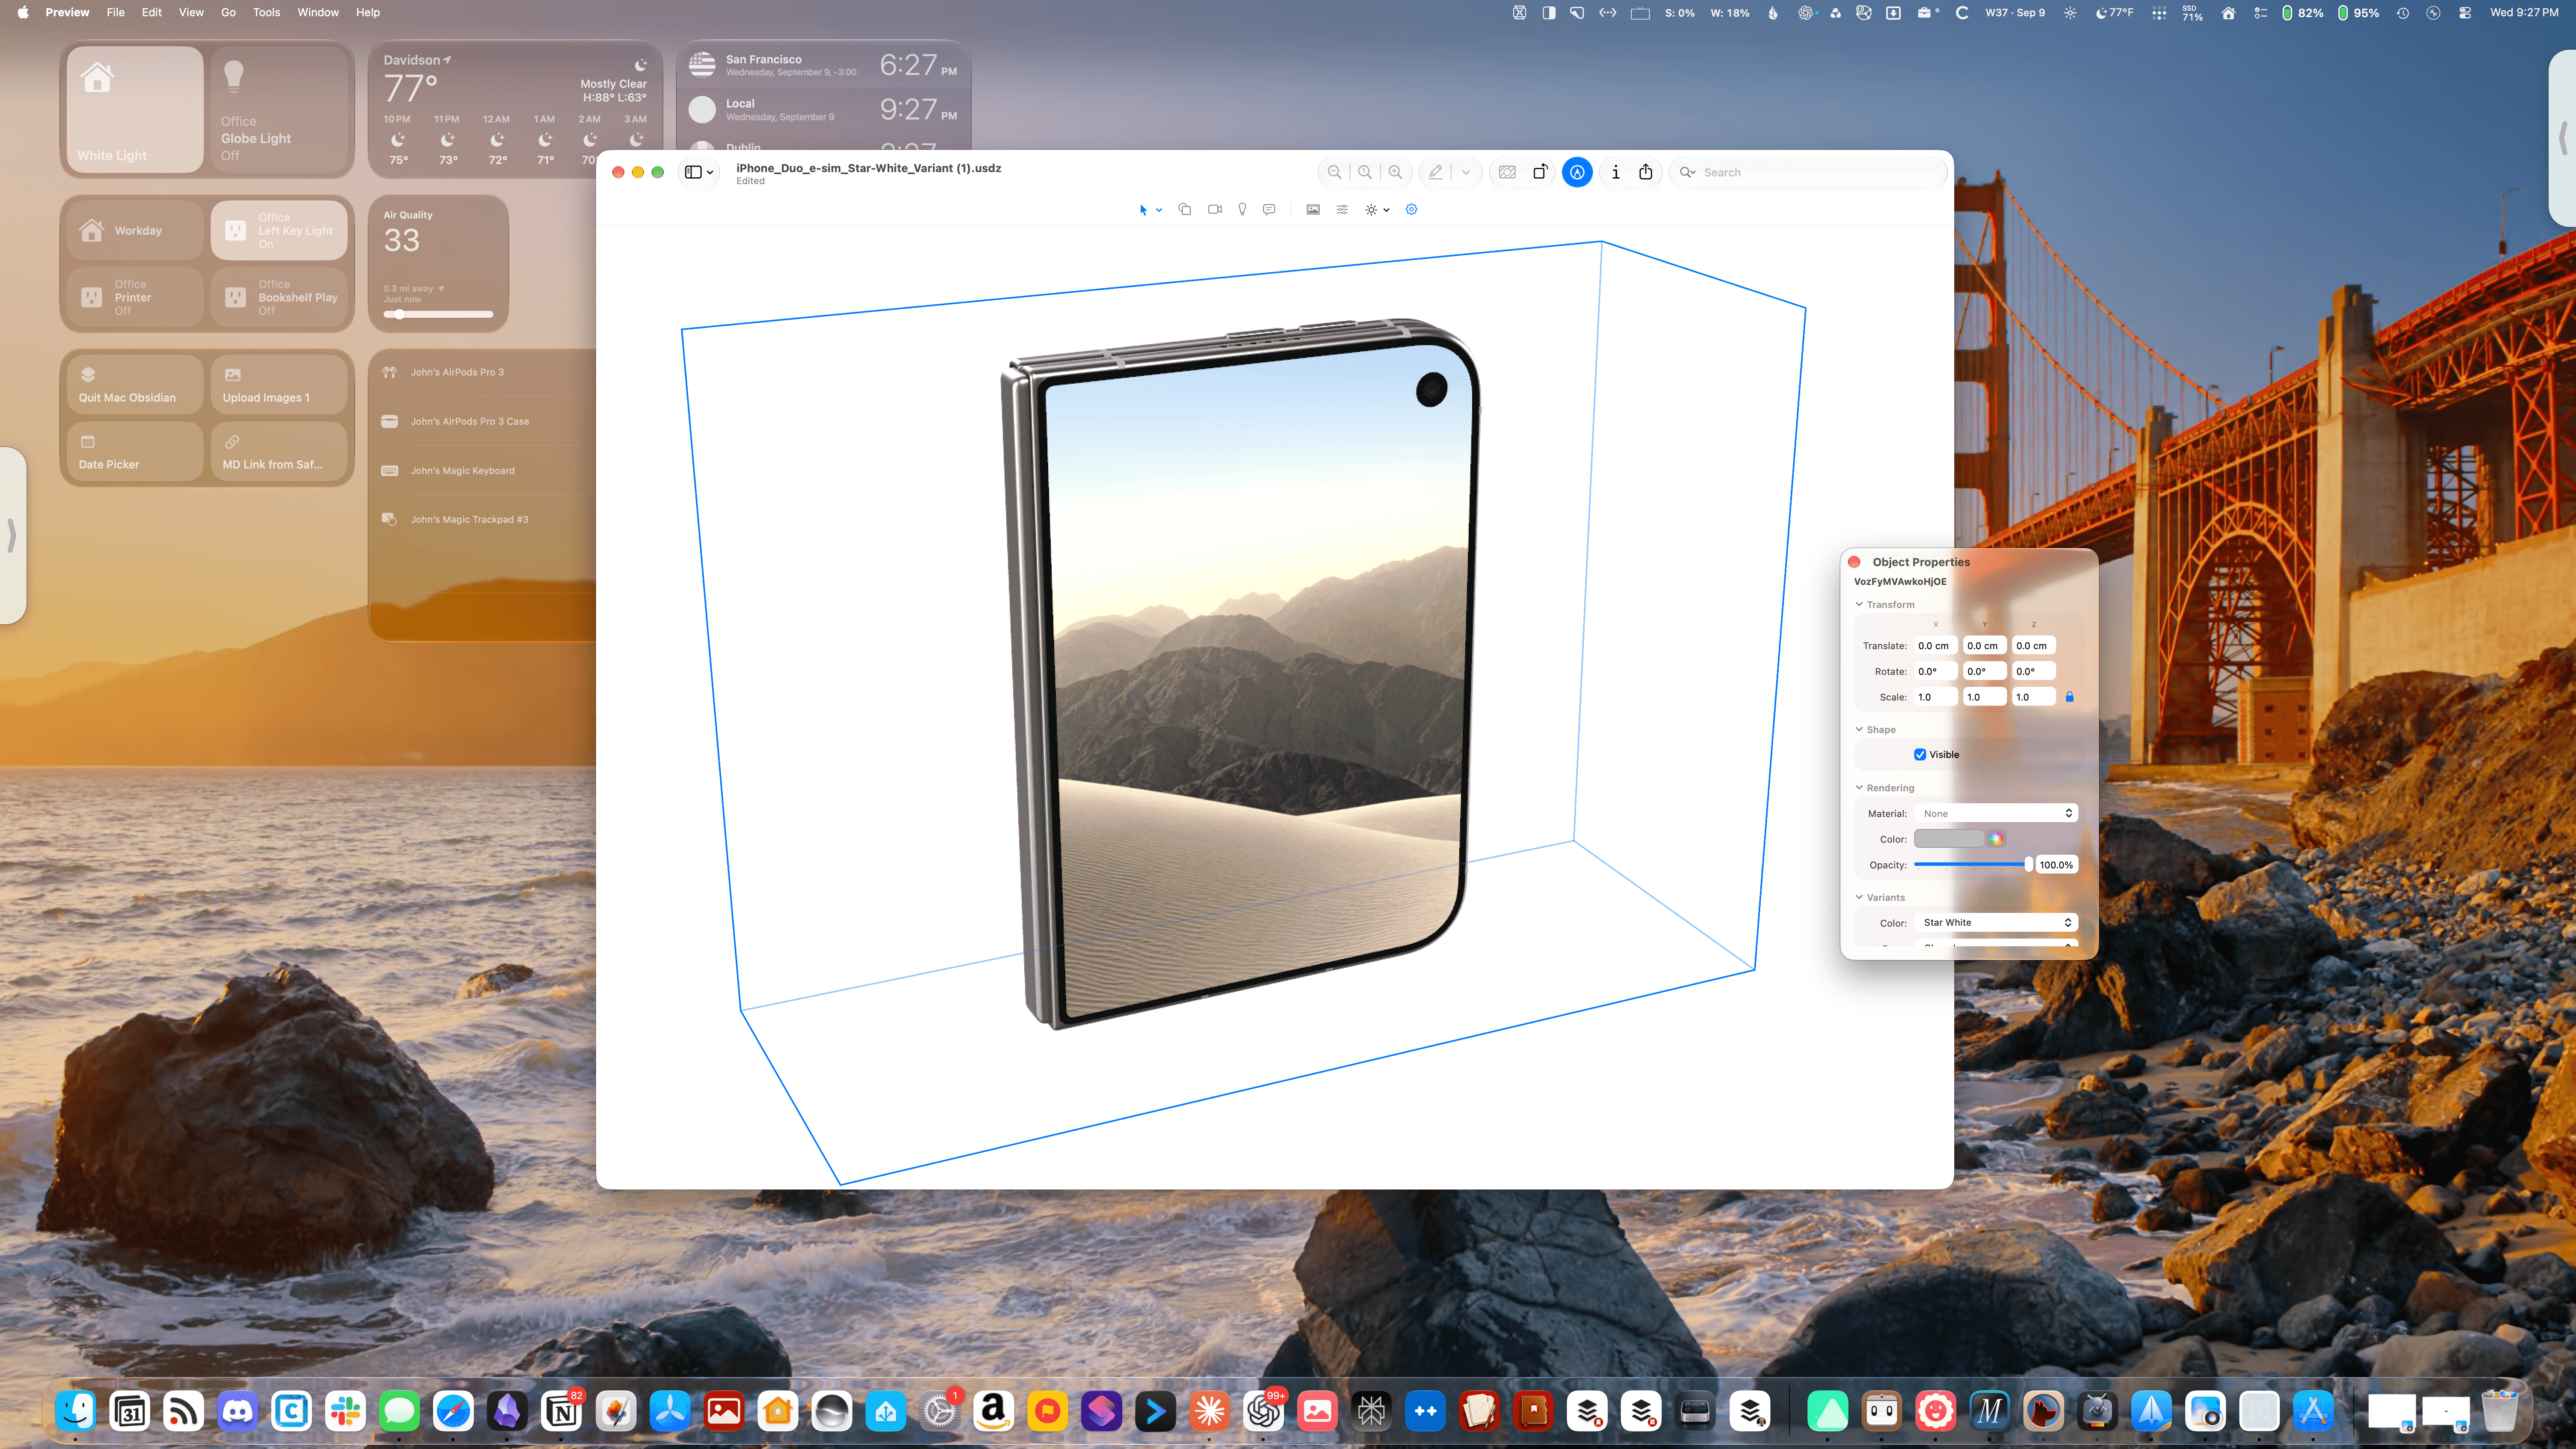The image size is (2576, 1449).
Task: Click the share icon in Preview toolbar
Action: tap(1645, 172)
